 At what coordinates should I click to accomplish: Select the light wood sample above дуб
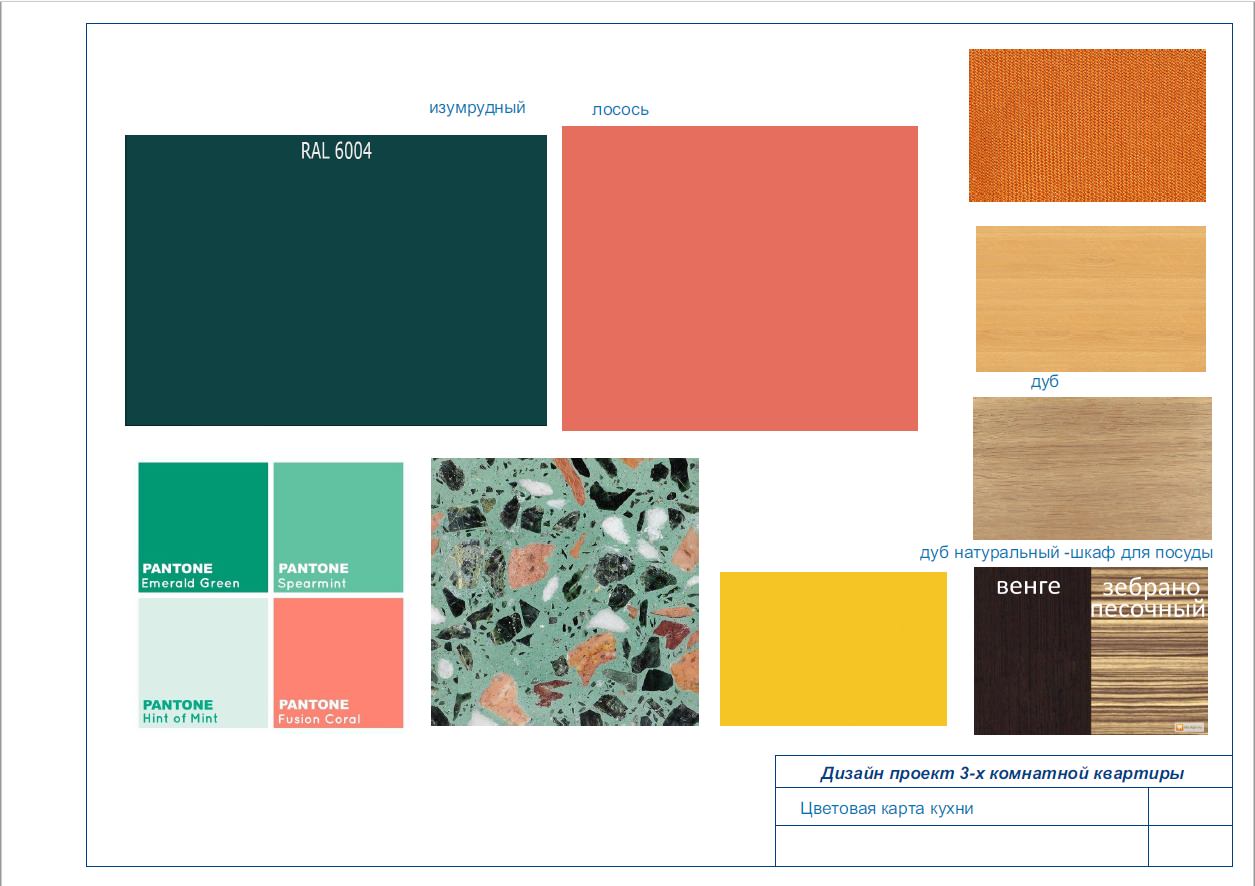point(1090,298)
